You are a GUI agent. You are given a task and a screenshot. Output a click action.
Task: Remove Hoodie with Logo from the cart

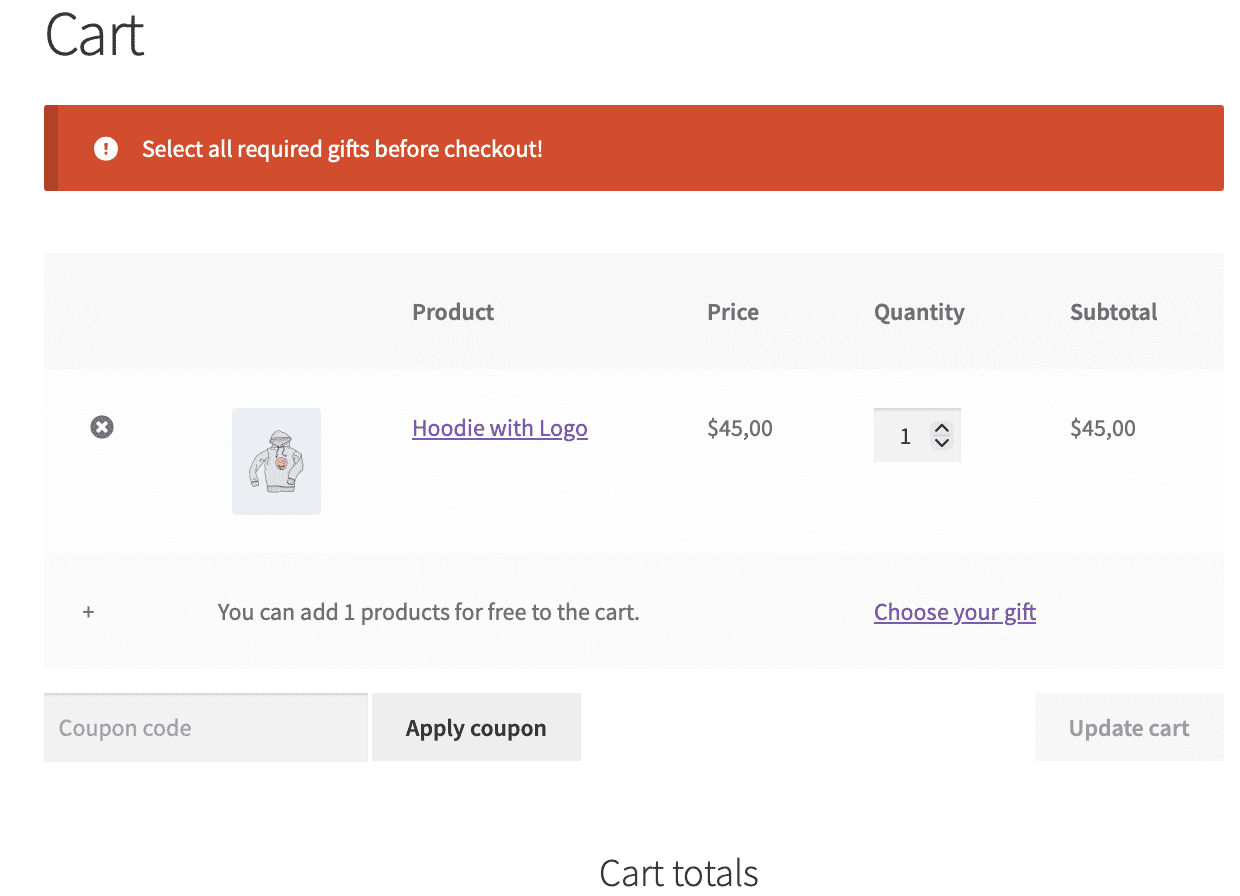click(101, 427)
